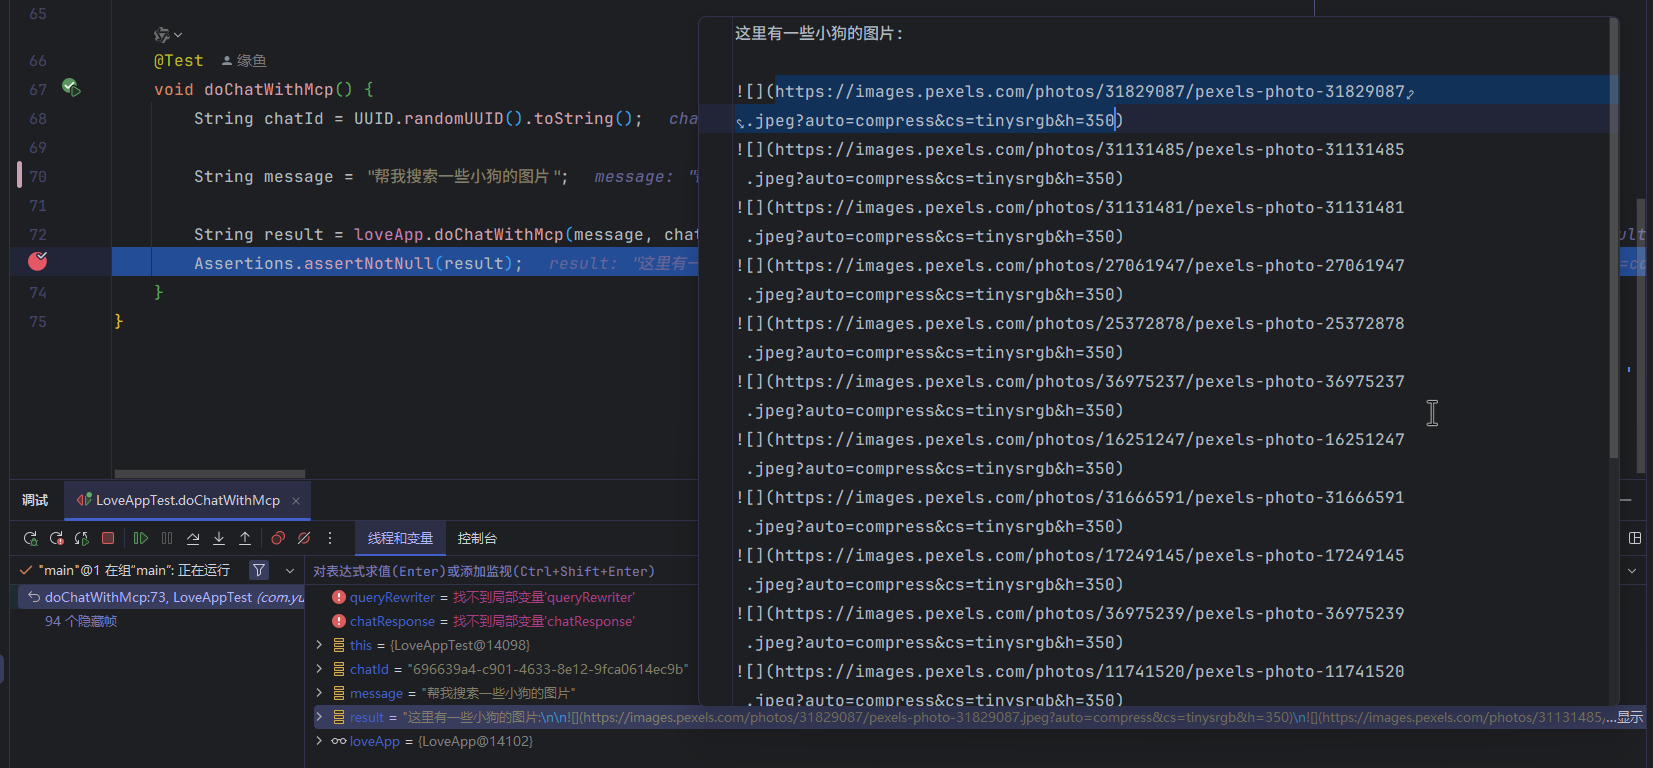1653x768 pixels.
Task: Click the Rerun debug test icon
Action: tap(30, 538)
